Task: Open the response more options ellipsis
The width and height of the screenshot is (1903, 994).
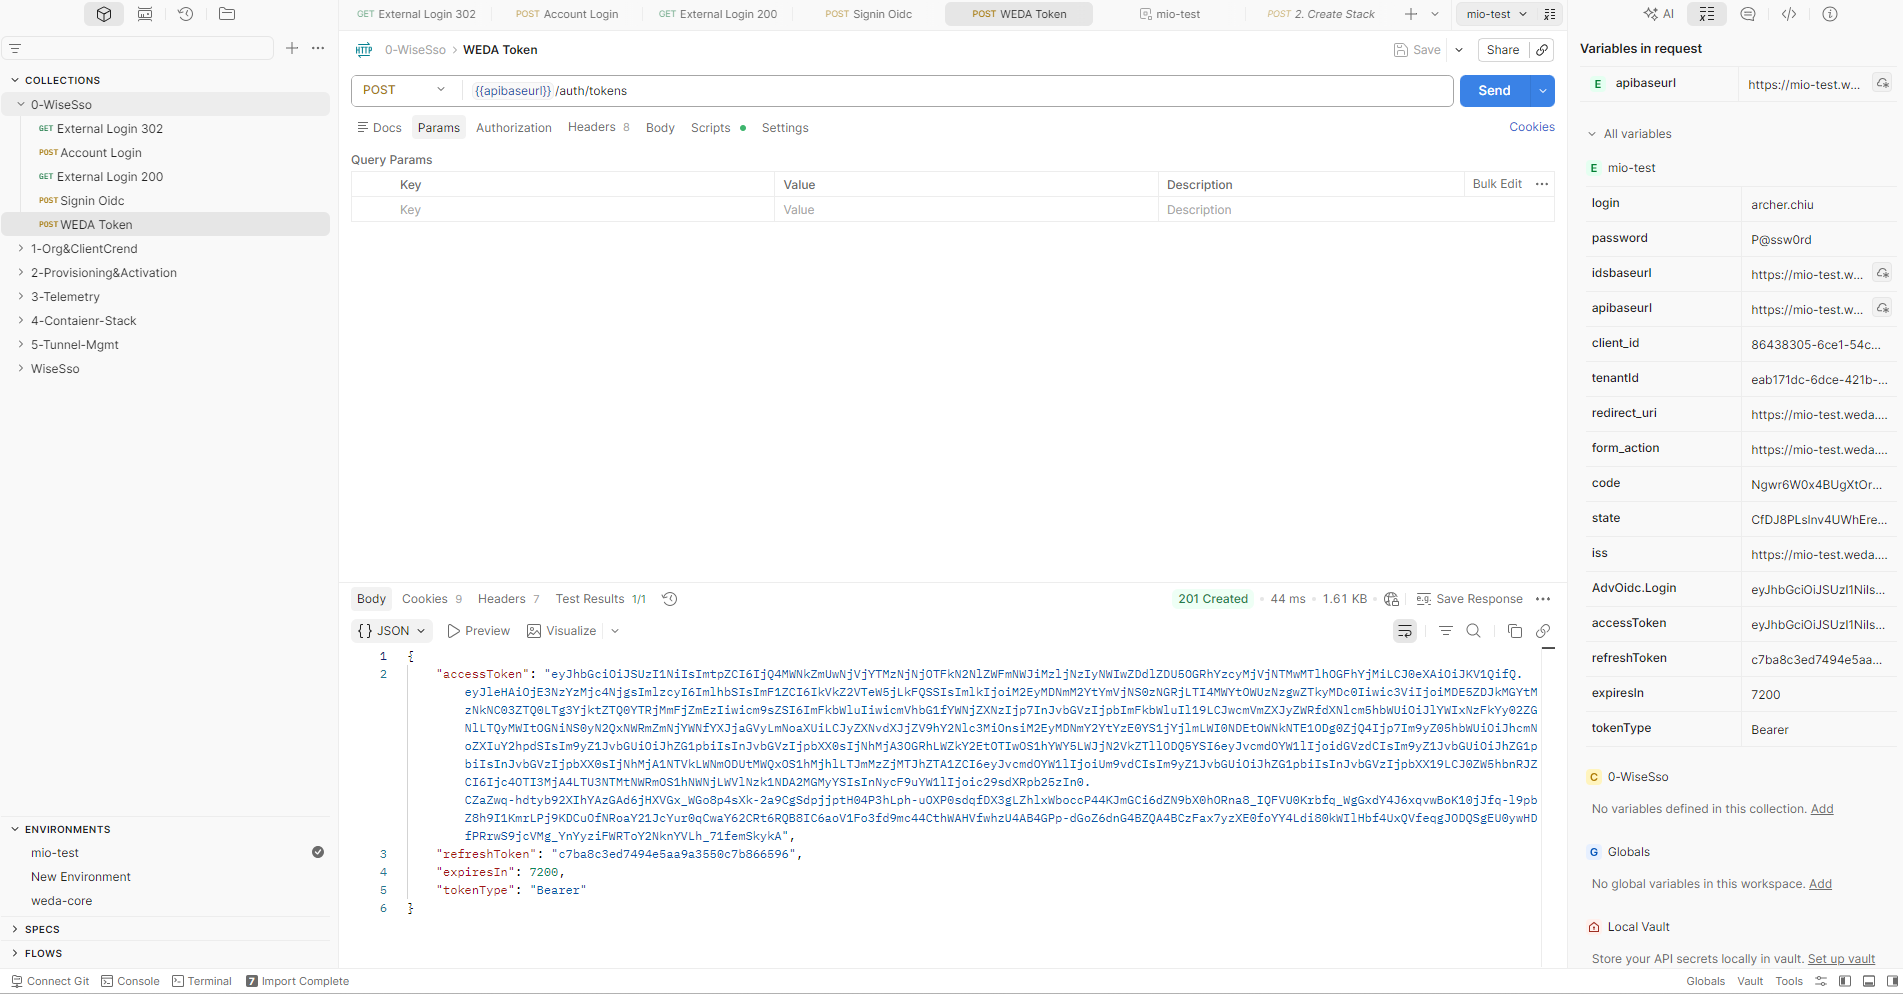Action: click(1543, 599)
